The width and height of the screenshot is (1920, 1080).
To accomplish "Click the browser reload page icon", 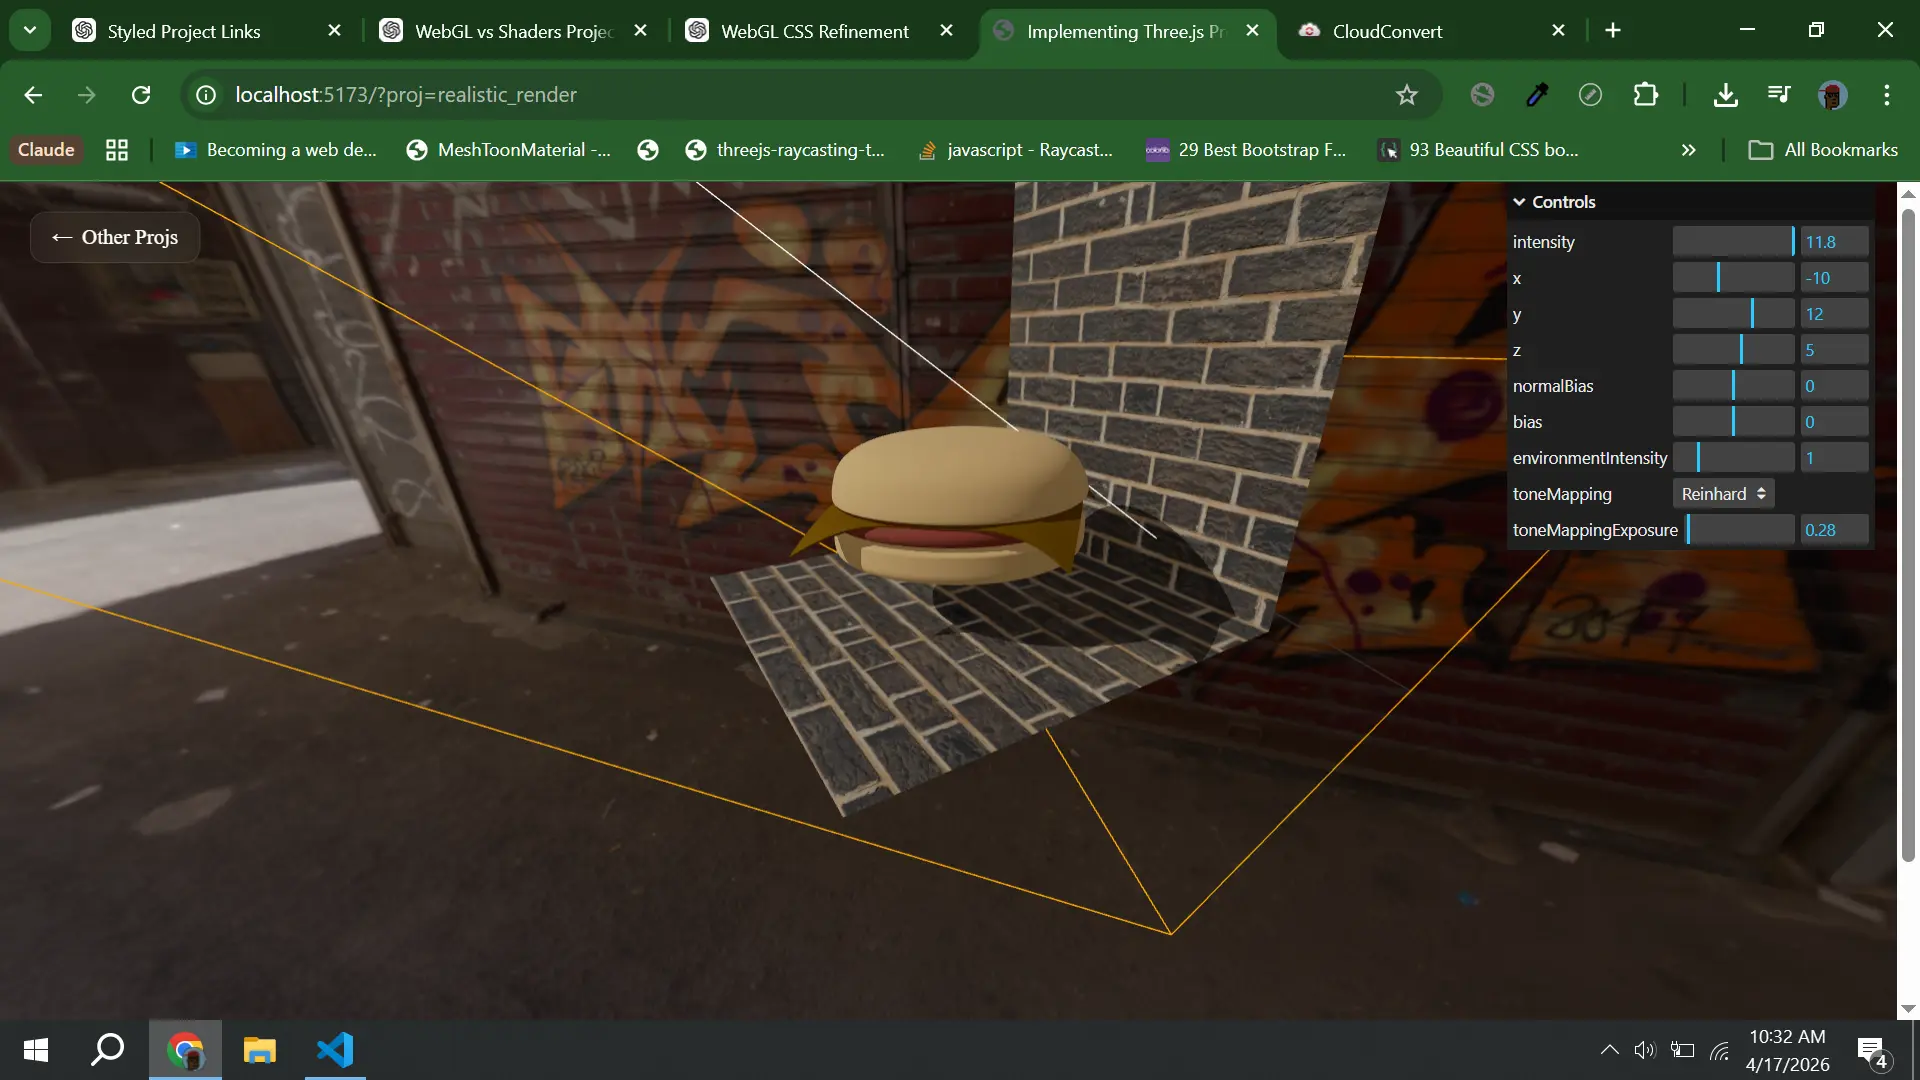I will click(141, 95).
